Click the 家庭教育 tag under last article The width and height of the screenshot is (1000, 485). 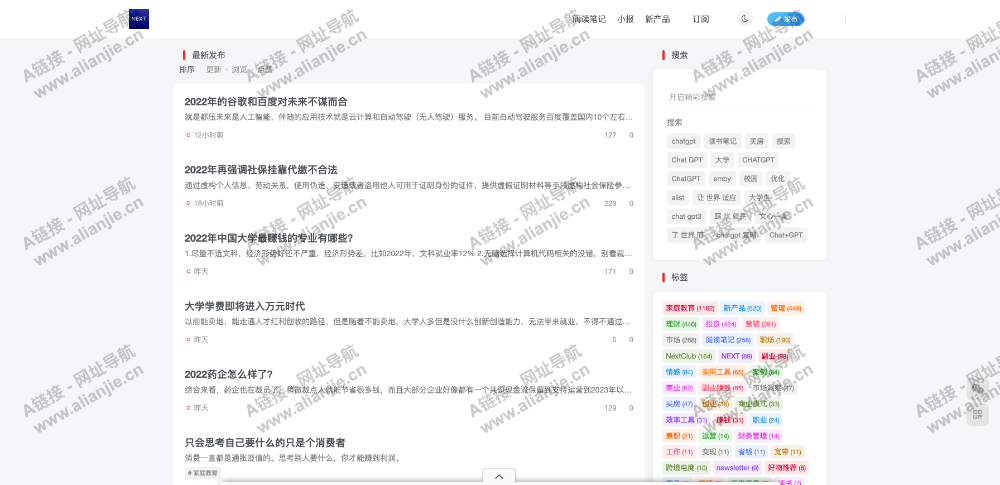point(203,473)
